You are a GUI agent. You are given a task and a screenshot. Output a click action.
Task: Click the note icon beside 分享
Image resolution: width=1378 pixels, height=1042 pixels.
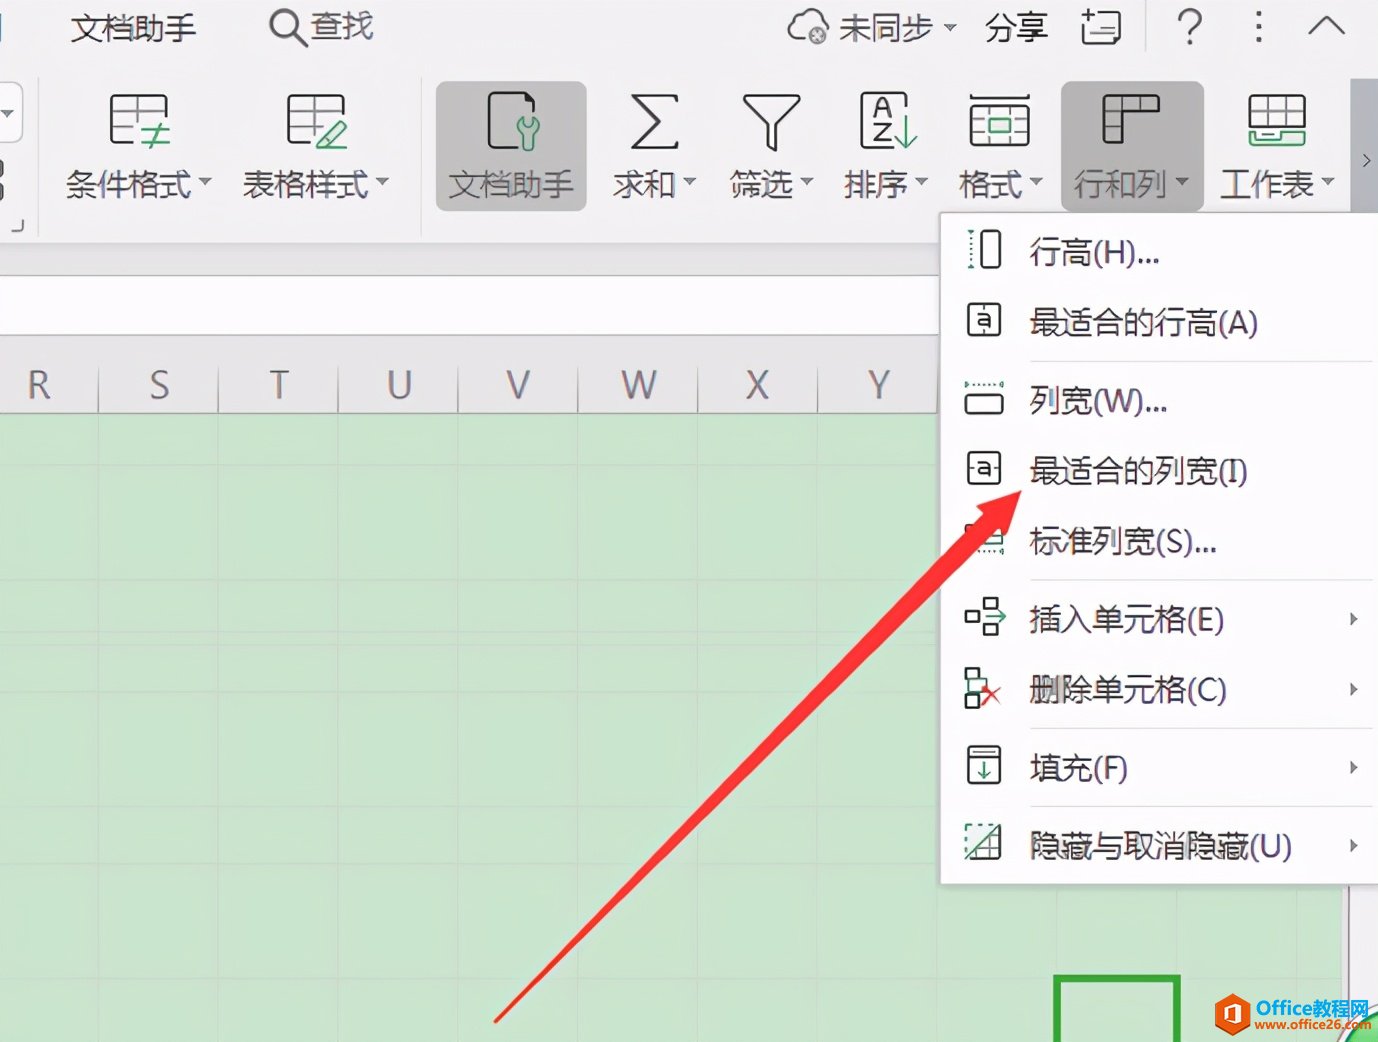tap(1101, 27)
